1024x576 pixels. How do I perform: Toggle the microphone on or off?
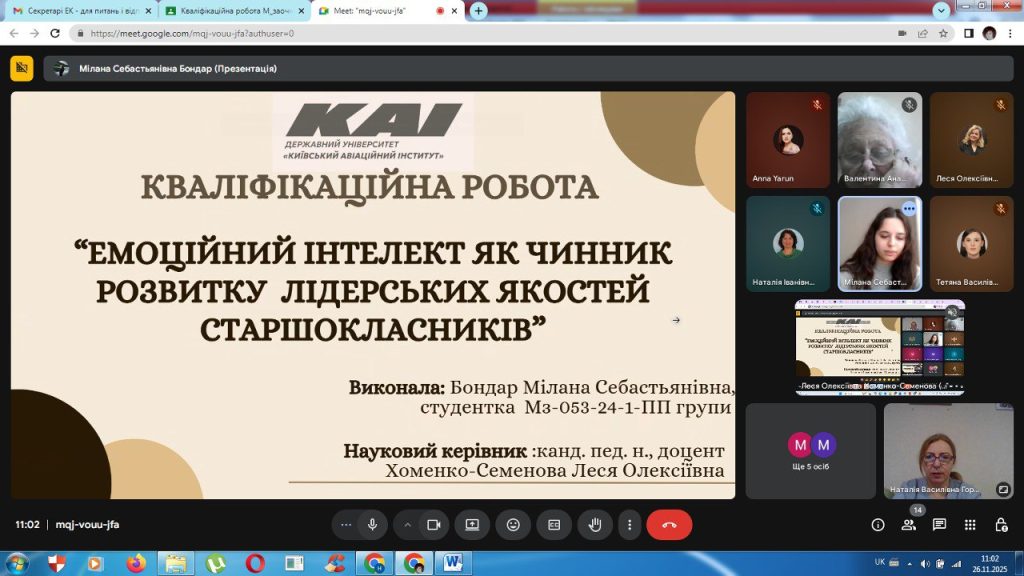tap(372, 524)
